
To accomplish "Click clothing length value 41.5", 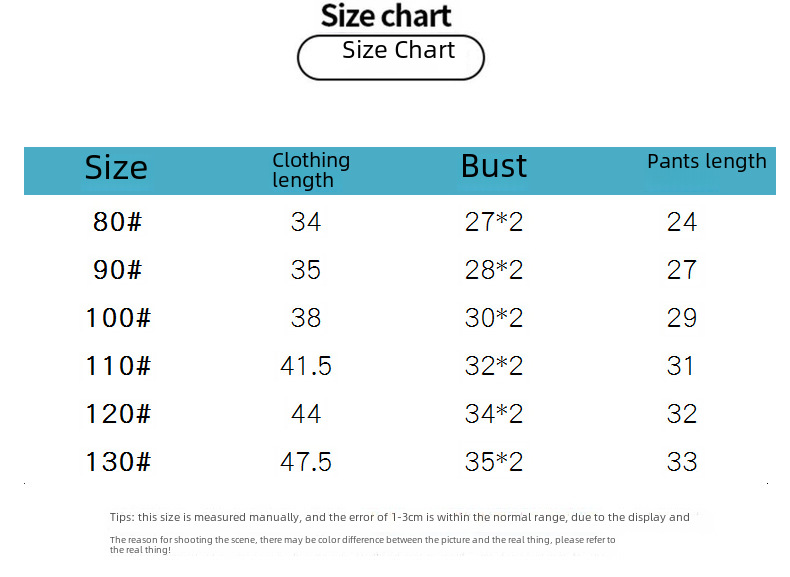I will (x=306, y=366).
